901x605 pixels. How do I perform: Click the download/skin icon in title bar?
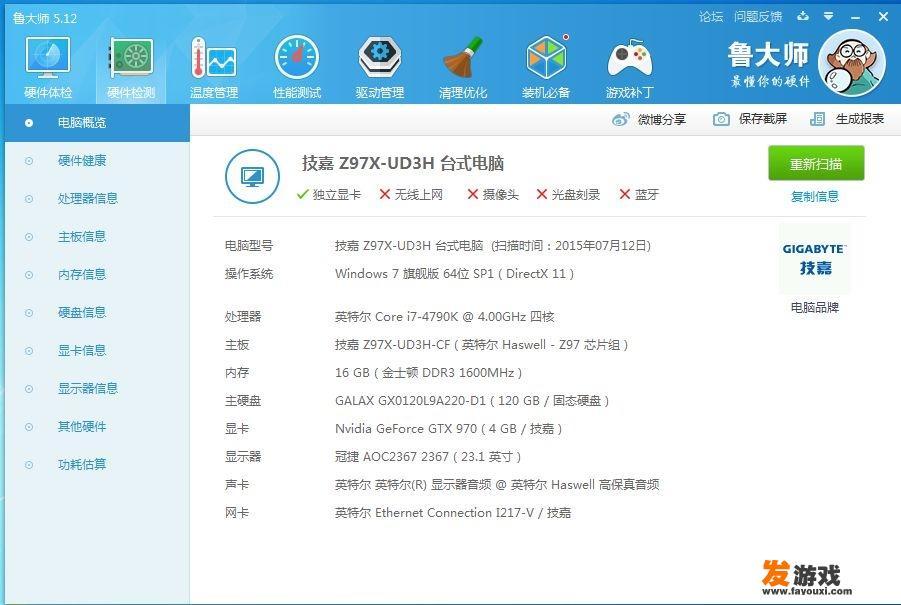(x=803, y=16)
